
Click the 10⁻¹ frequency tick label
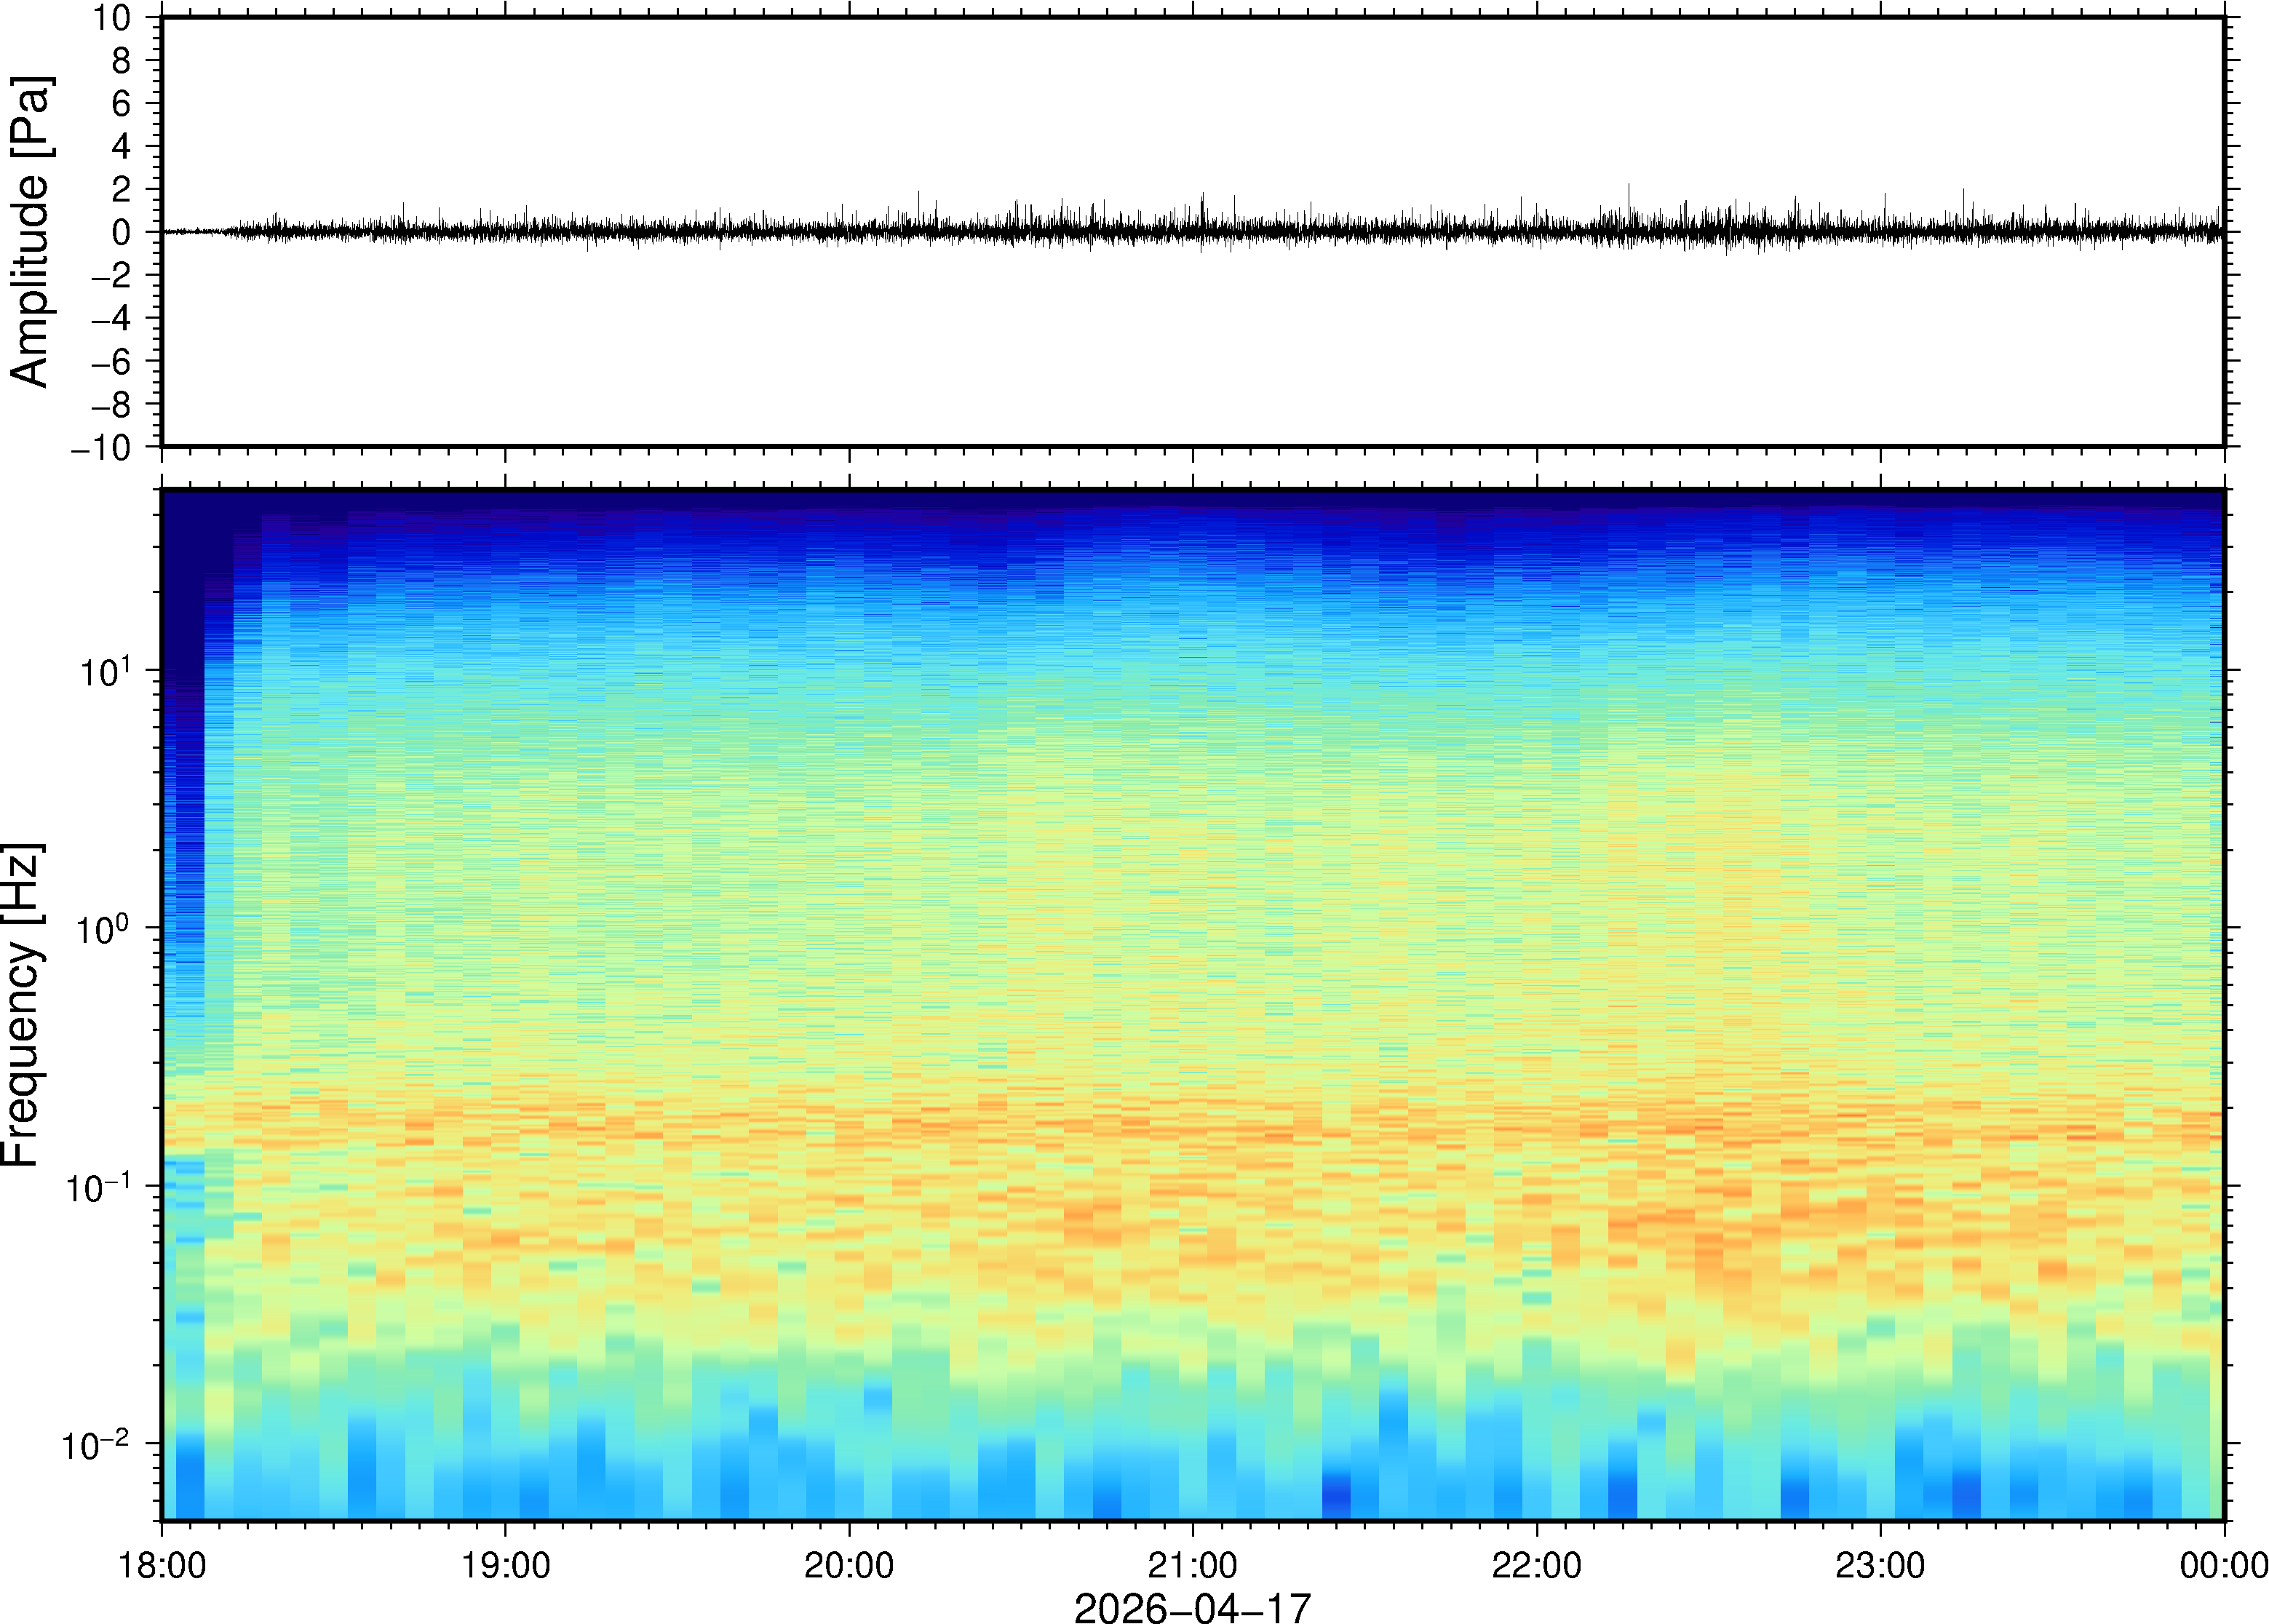coord(98,1188)
